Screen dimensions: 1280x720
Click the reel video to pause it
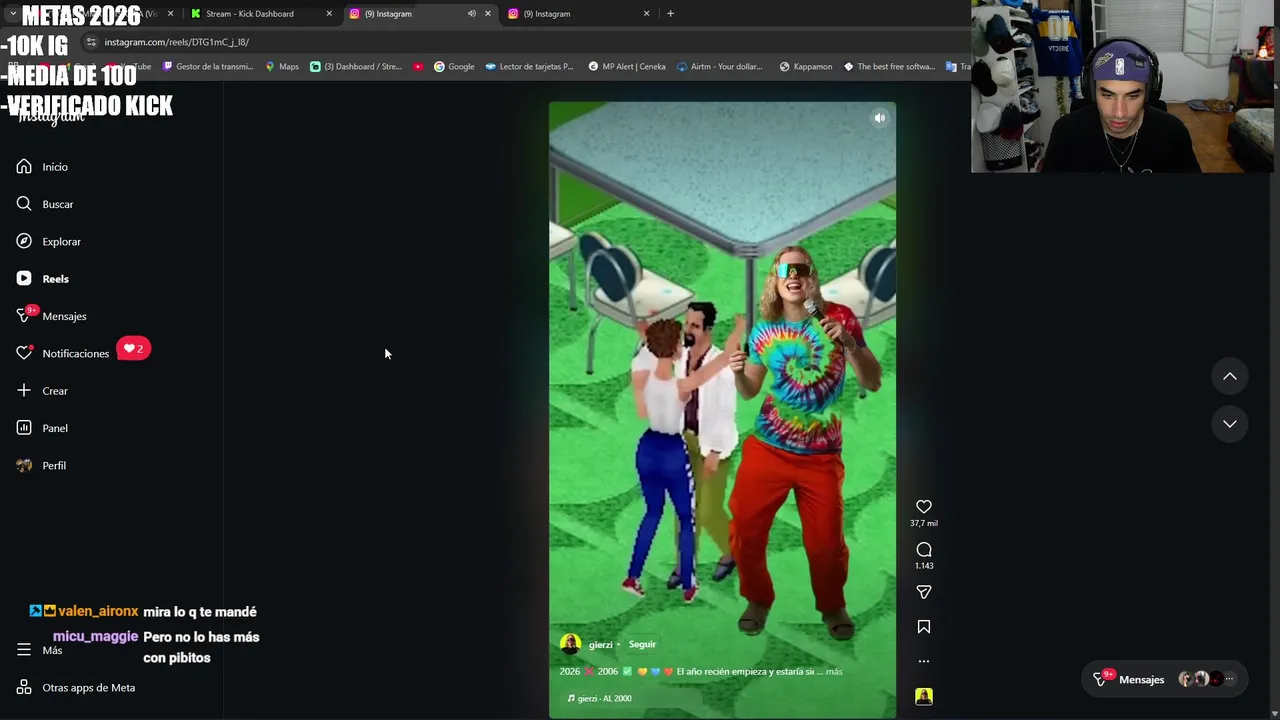tap(722, 410)
